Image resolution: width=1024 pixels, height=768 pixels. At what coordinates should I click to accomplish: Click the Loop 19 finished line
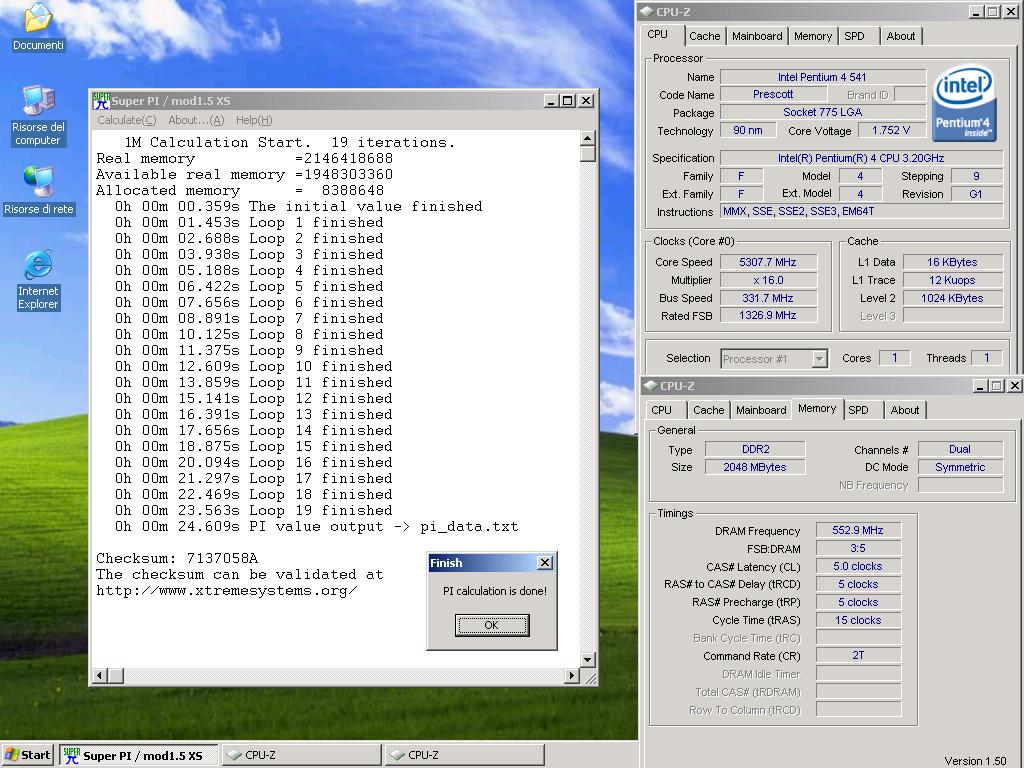(x=253, y=511)
